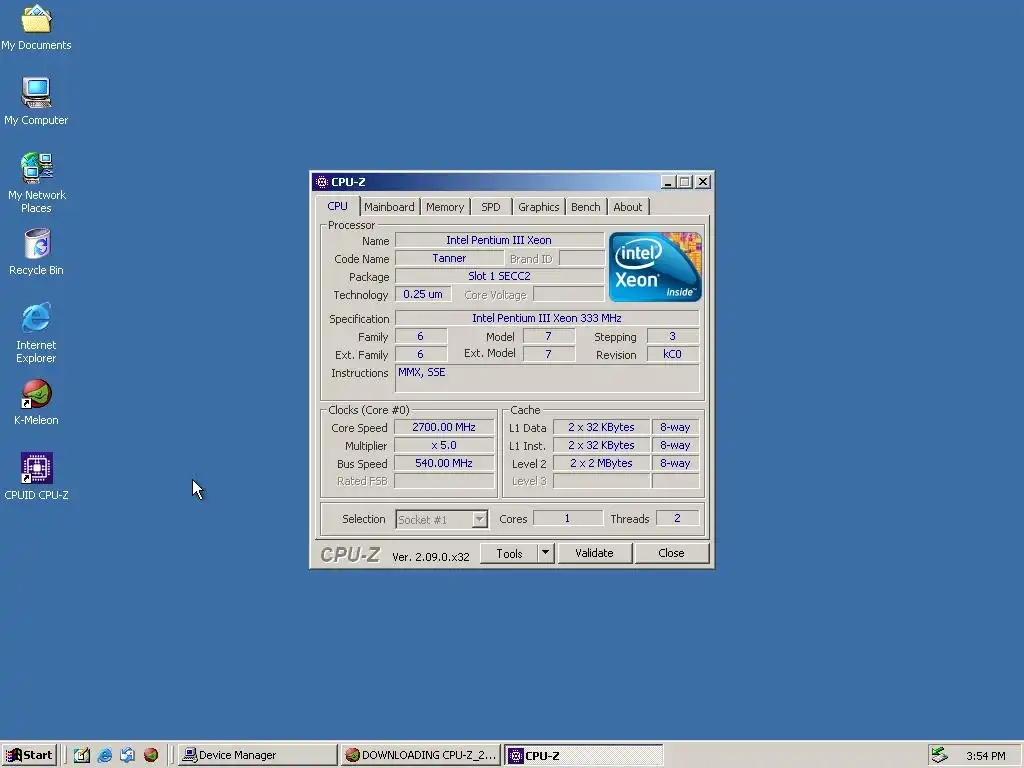The image size is (1024, 768).
Task: Click the Cores value 1
Action: click(x=568, y=519)
